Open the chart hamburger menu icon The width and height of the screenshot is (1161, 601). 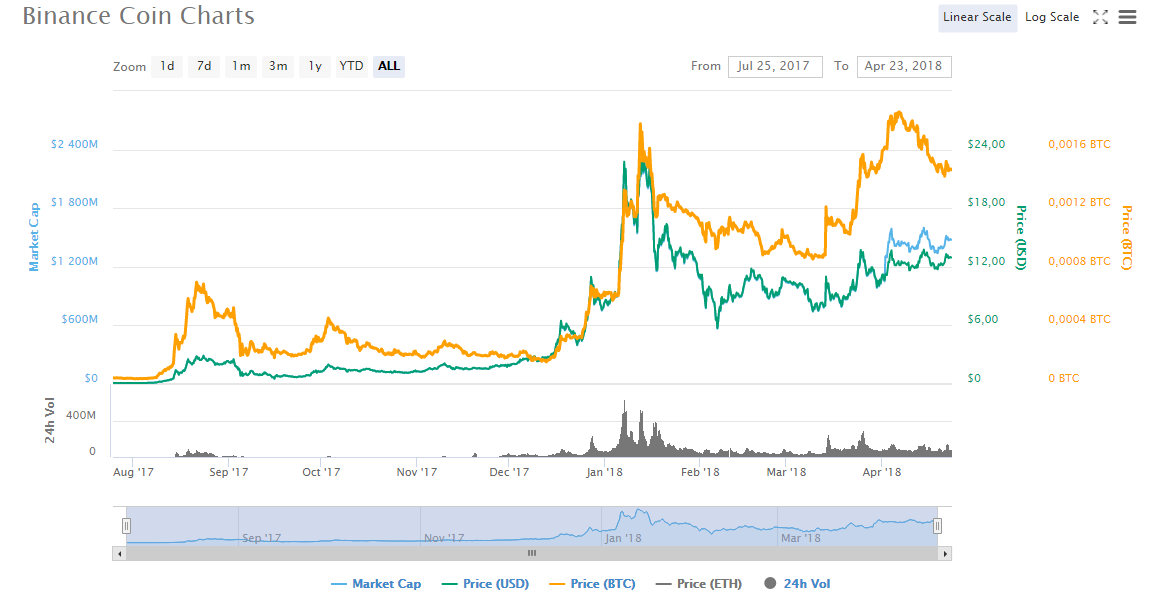click(1127, 17)
